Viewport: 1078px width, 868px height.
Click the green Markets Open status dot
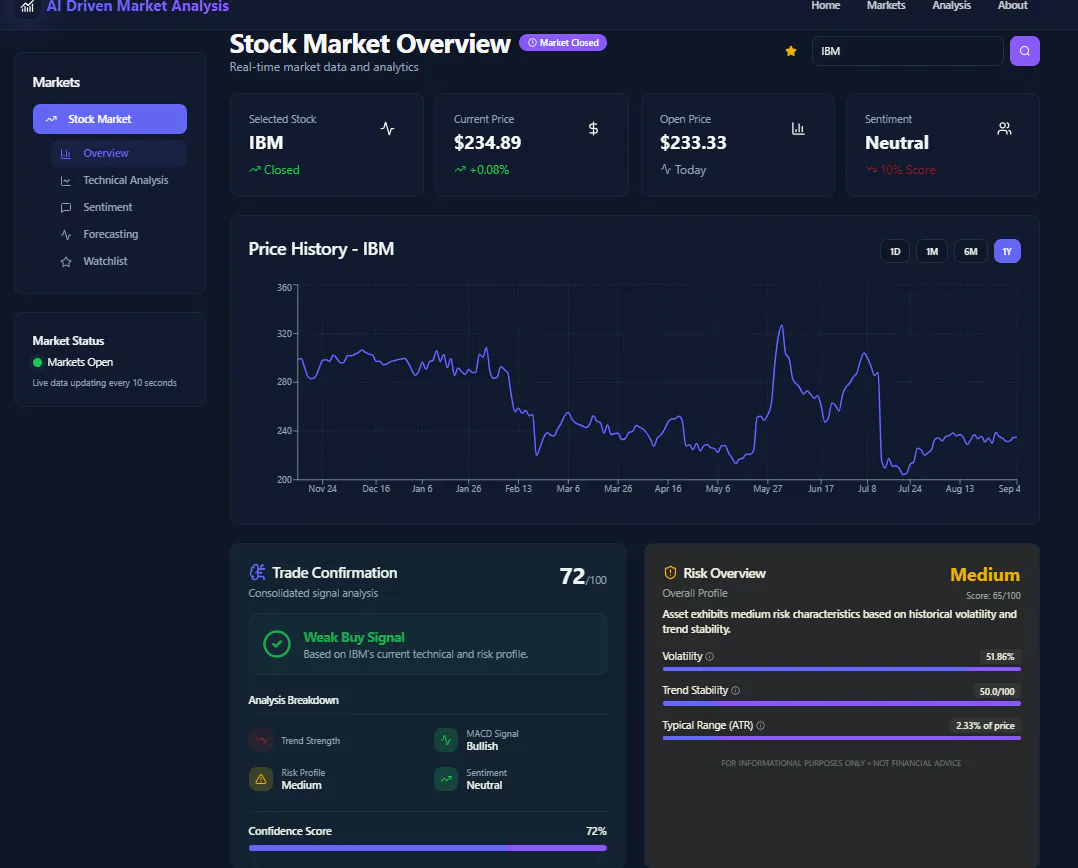click(38, 362)
